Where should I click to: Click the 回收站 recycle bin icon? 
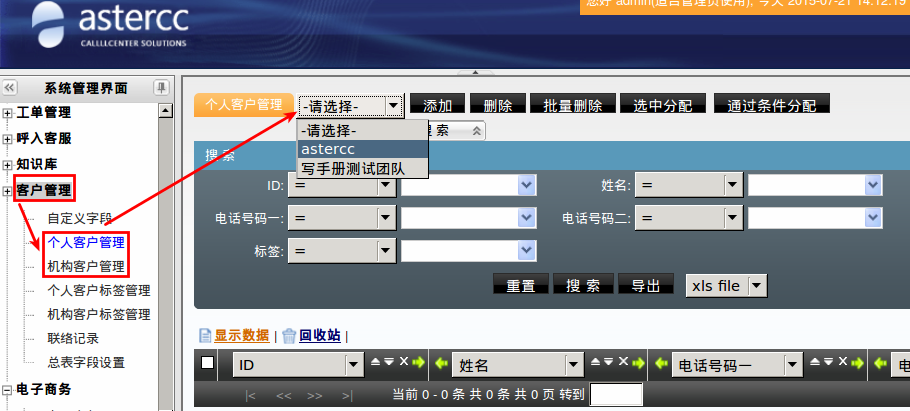click(289, 336)
